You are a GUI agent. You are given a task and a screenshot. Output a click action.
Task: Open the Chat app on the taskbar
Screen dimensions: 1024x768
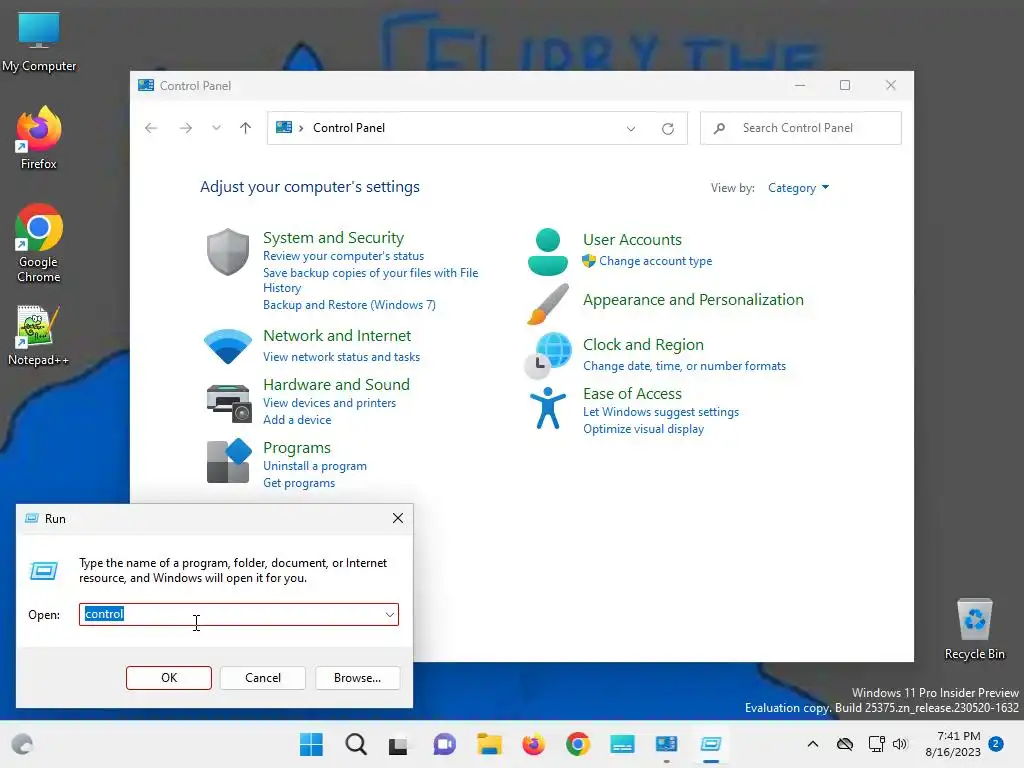coord(445,744)
